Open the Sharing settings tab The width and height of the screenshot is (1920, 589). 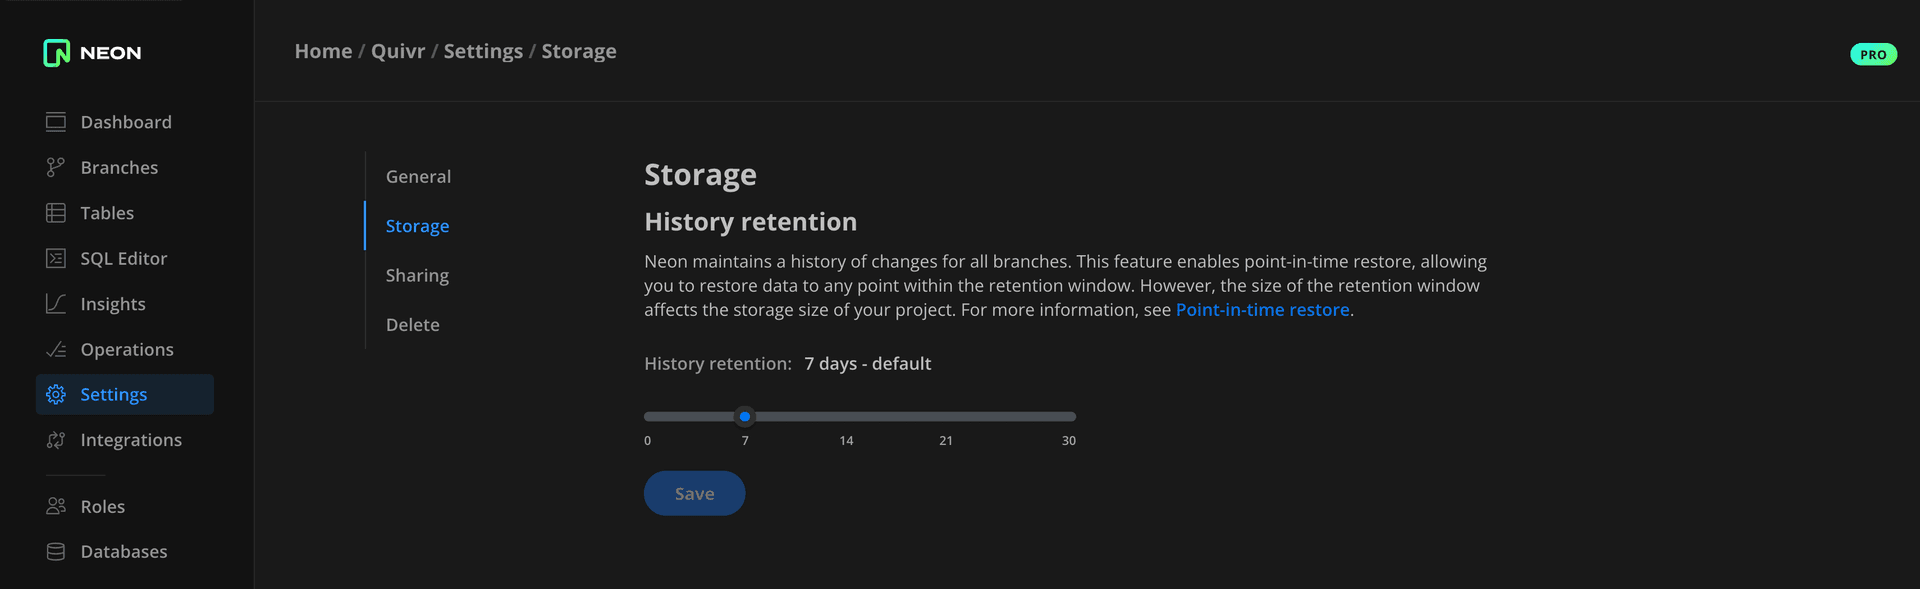tap(417, 275)
